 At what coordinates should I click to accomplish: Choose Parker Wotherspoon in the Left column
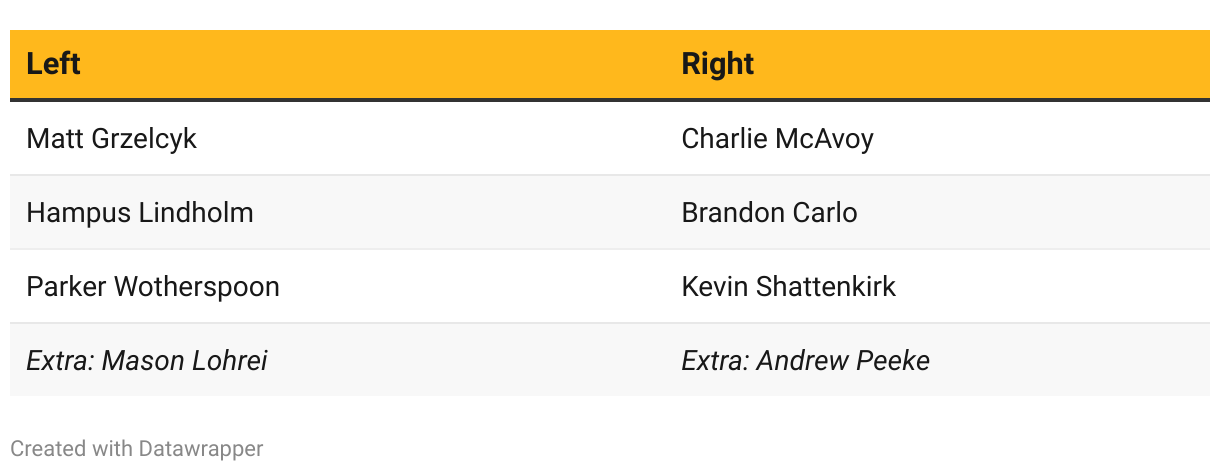pos(152,286)
